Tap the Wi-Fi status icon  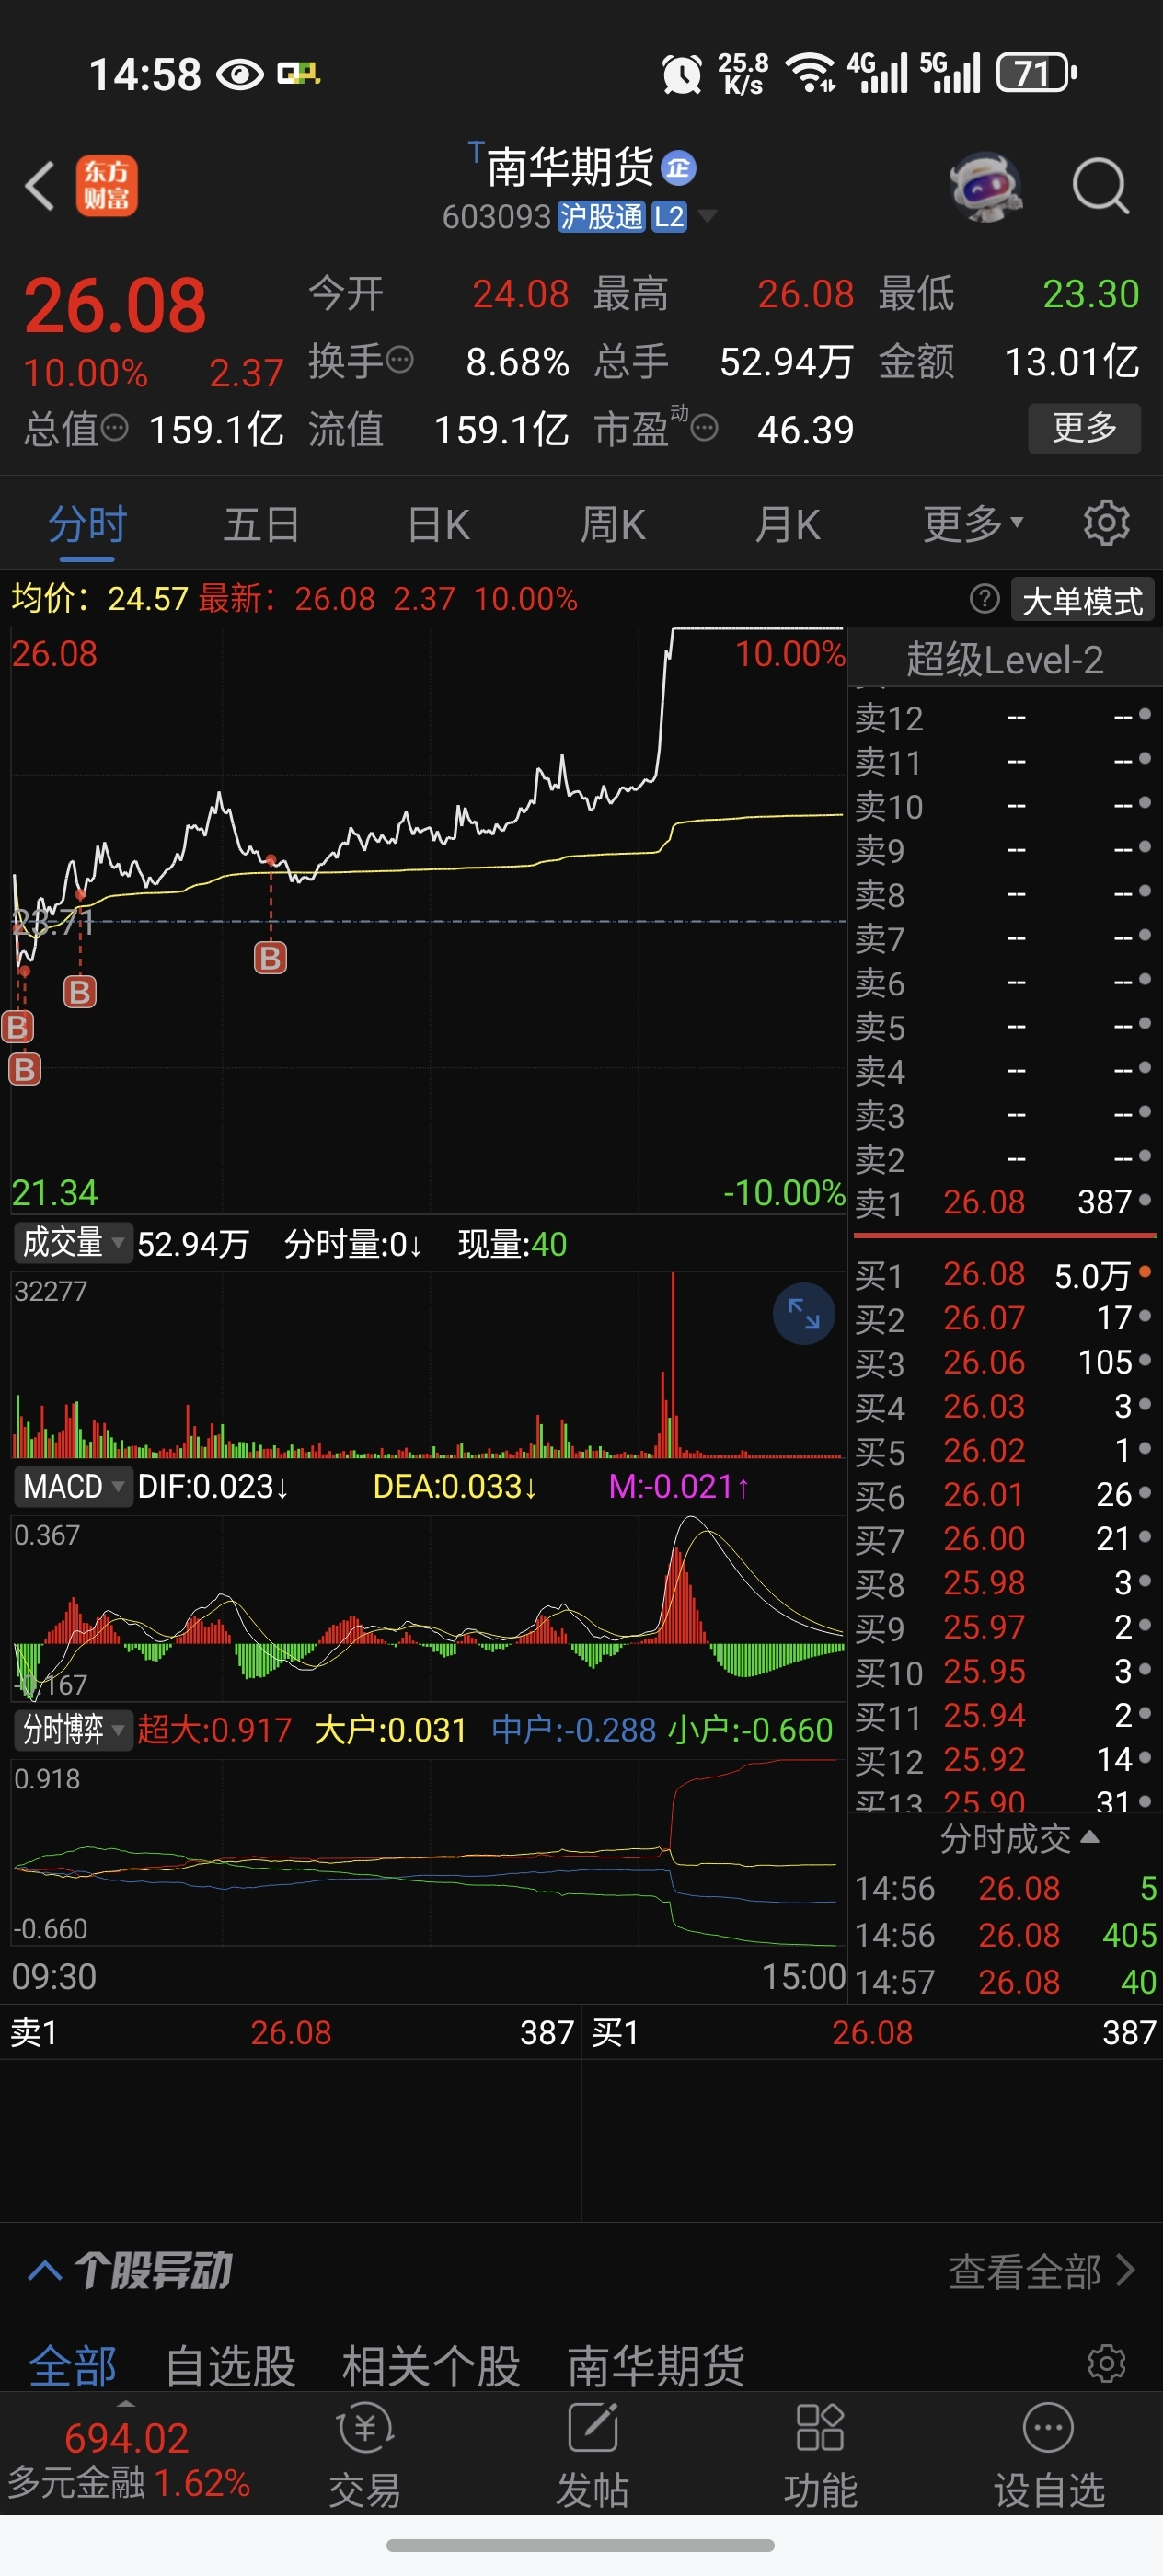pos(810,72)
